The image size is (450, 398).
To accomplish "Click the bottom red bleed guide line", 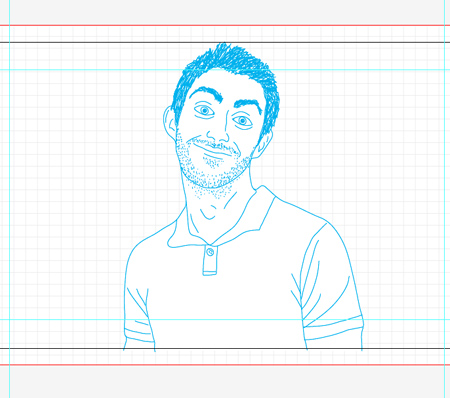I will pyautogui.click(x=225, y=365).
